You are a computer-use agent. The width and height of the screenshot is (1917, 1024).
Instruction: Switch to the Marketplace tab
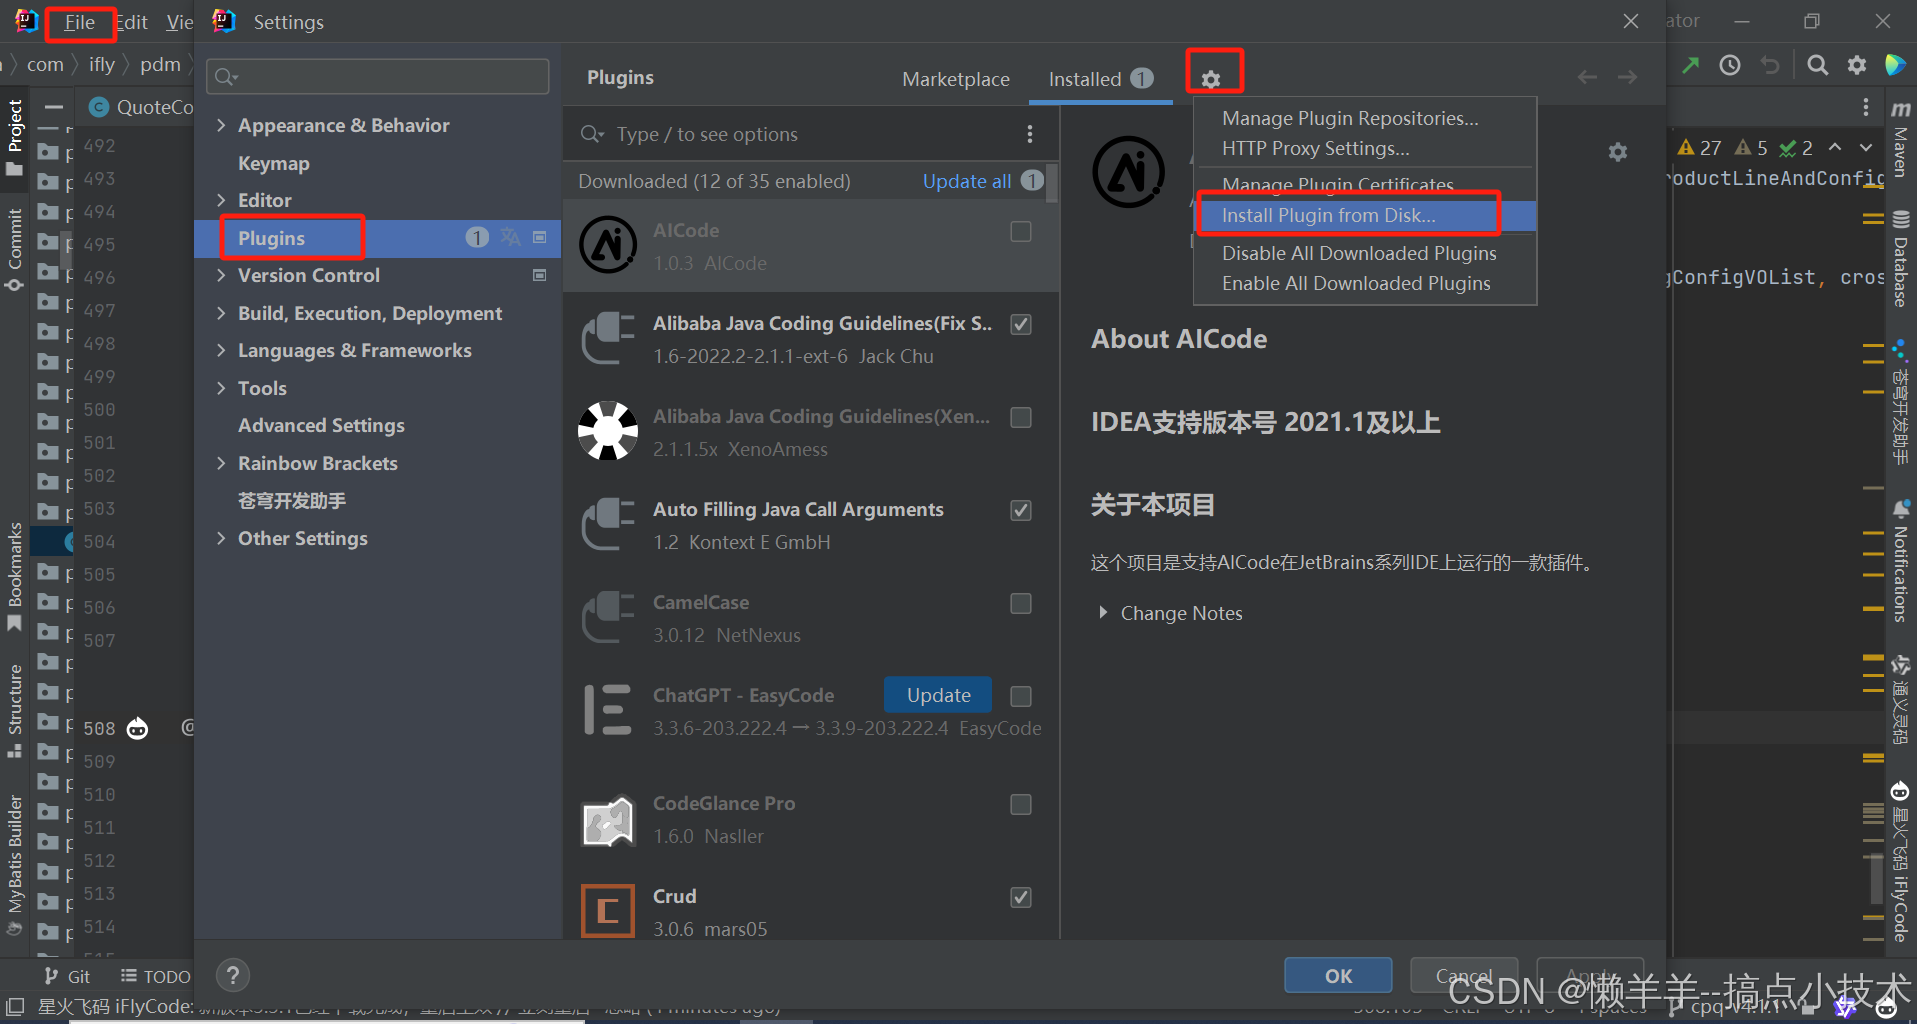956,79
